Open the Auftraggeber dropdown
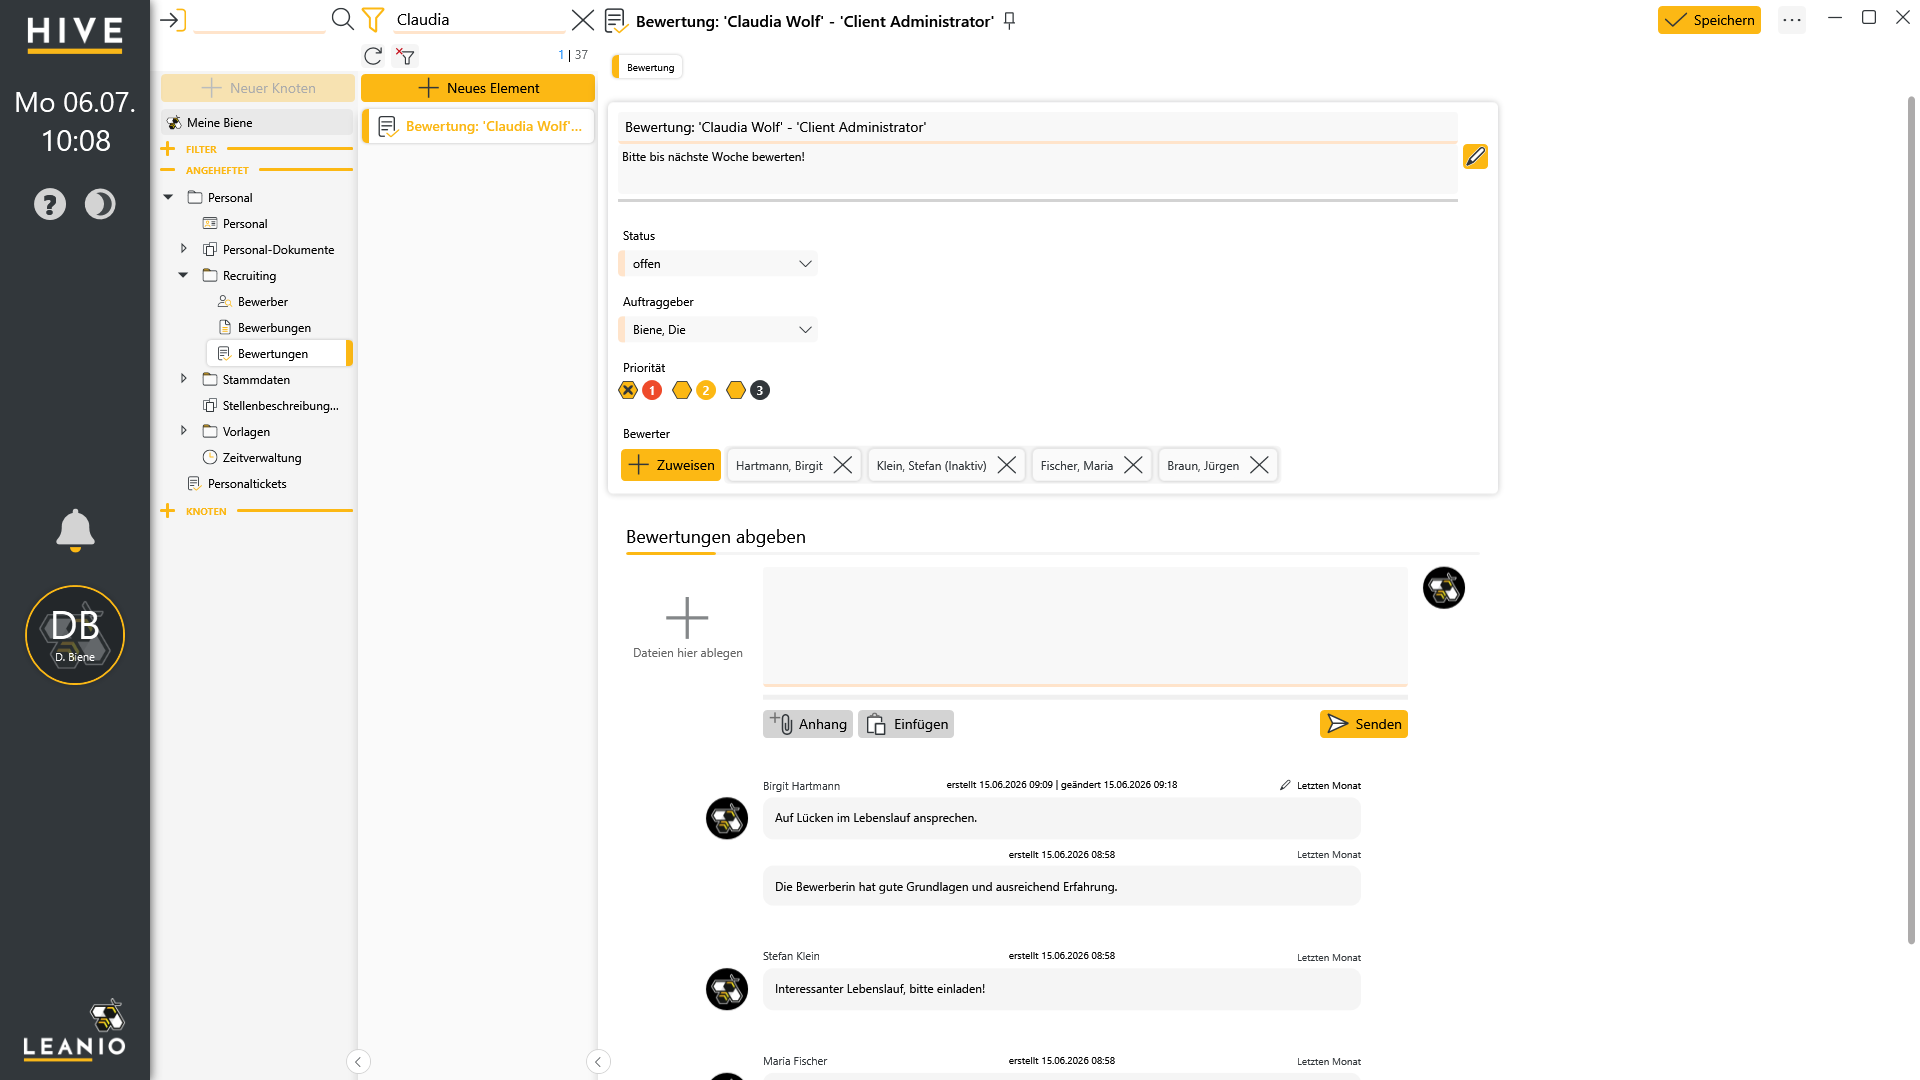 (718, 330)
